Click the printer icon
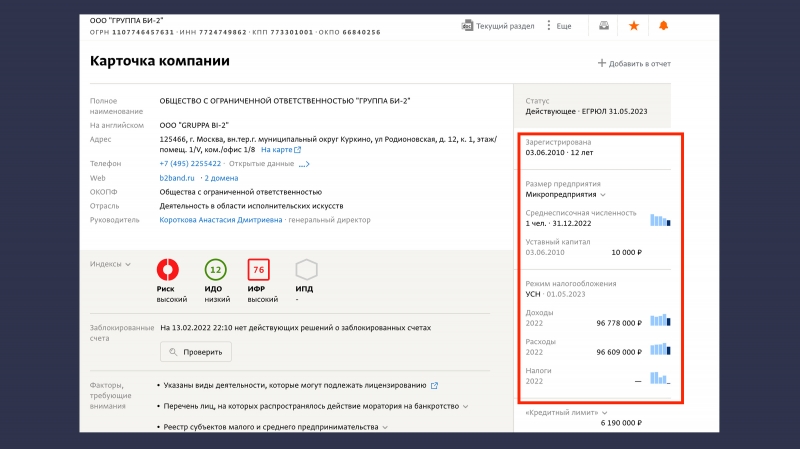 604,26
